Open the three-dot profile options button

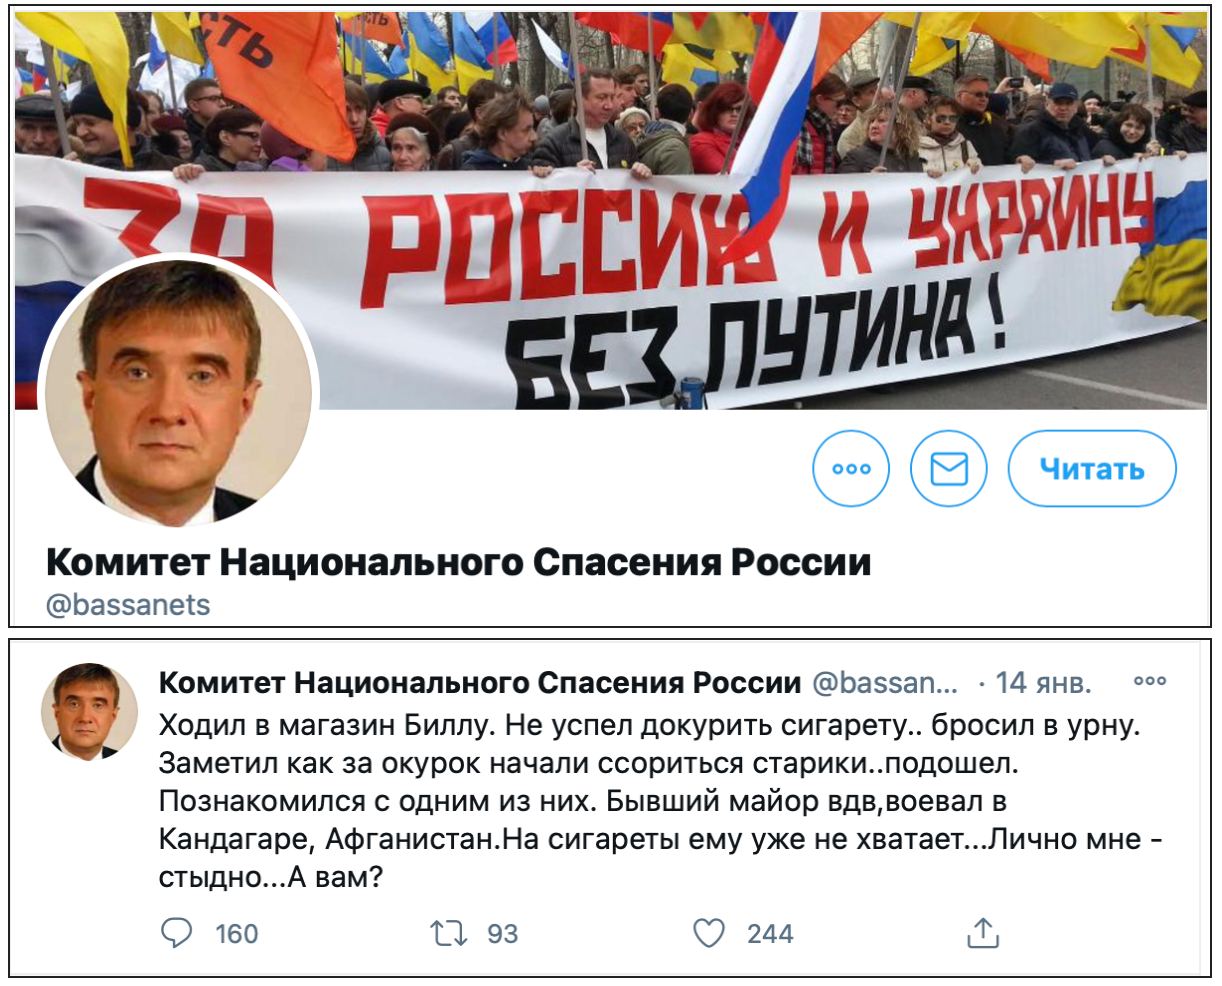tap(851, 468)
